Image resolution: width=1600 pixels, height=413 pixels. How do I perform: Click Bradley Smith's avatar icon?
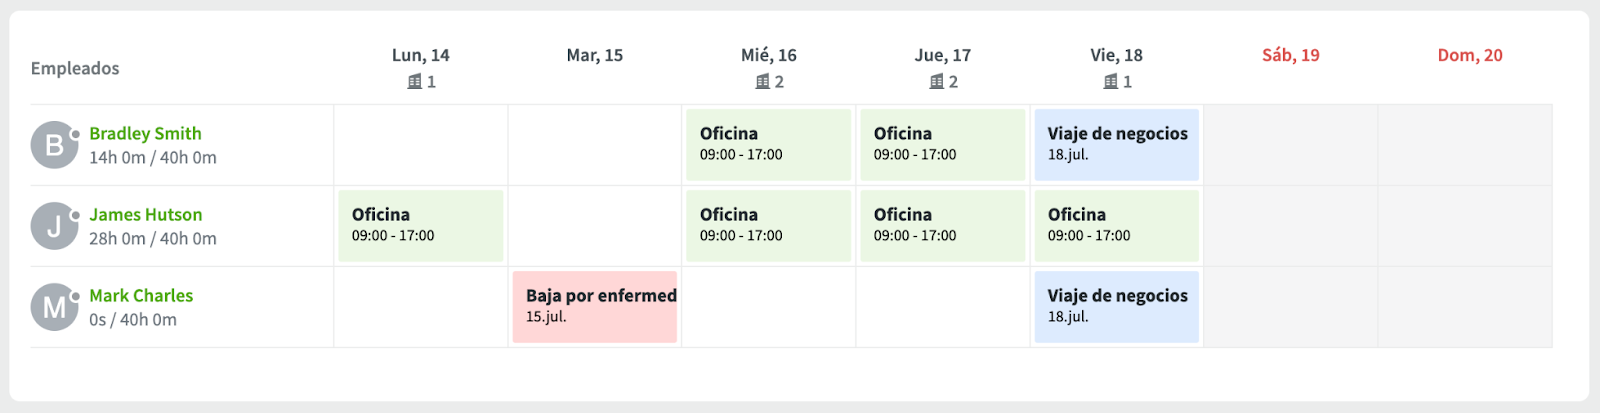tap(54, 145)
